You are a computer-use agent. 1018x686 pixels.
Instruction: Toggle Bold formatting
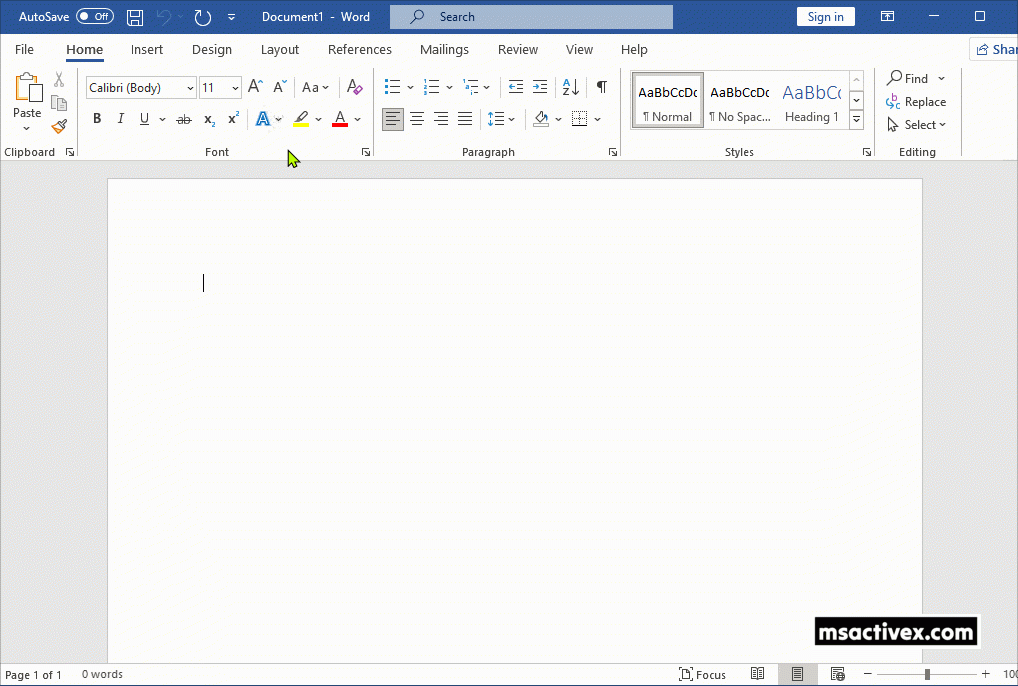coord(97,119)
